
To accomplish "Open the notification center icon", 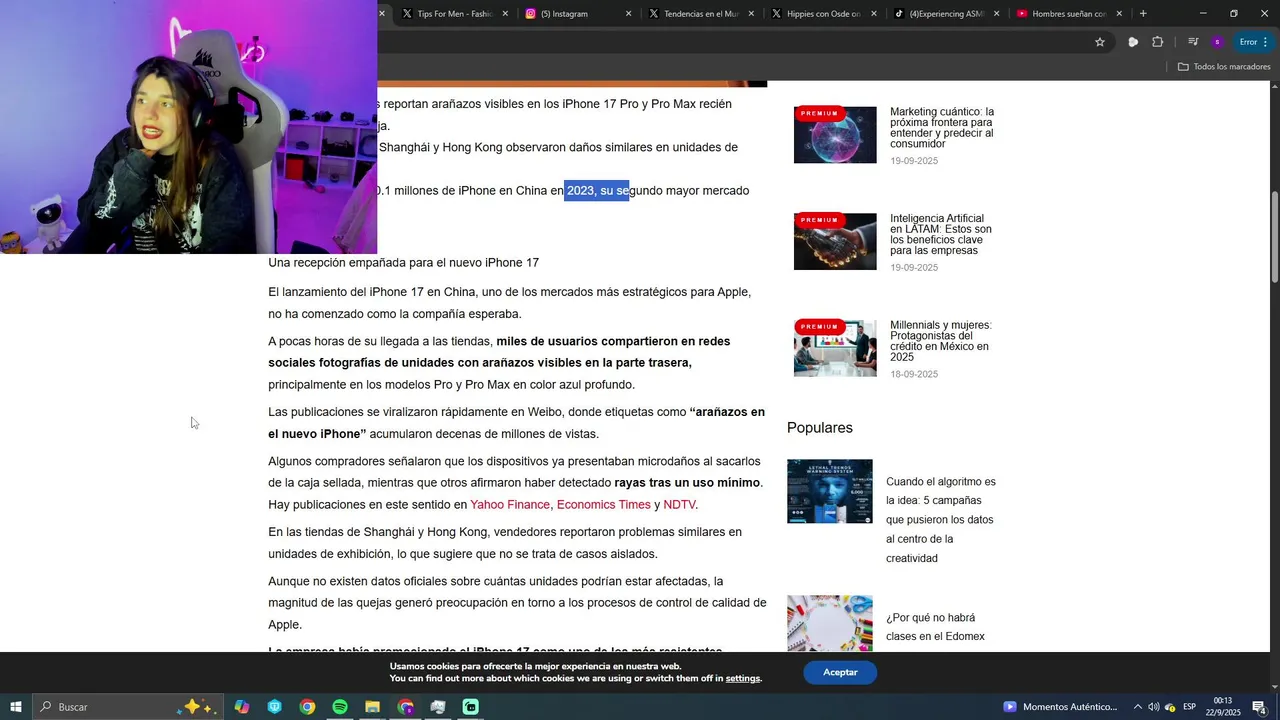I will (x=1259, y=707).
